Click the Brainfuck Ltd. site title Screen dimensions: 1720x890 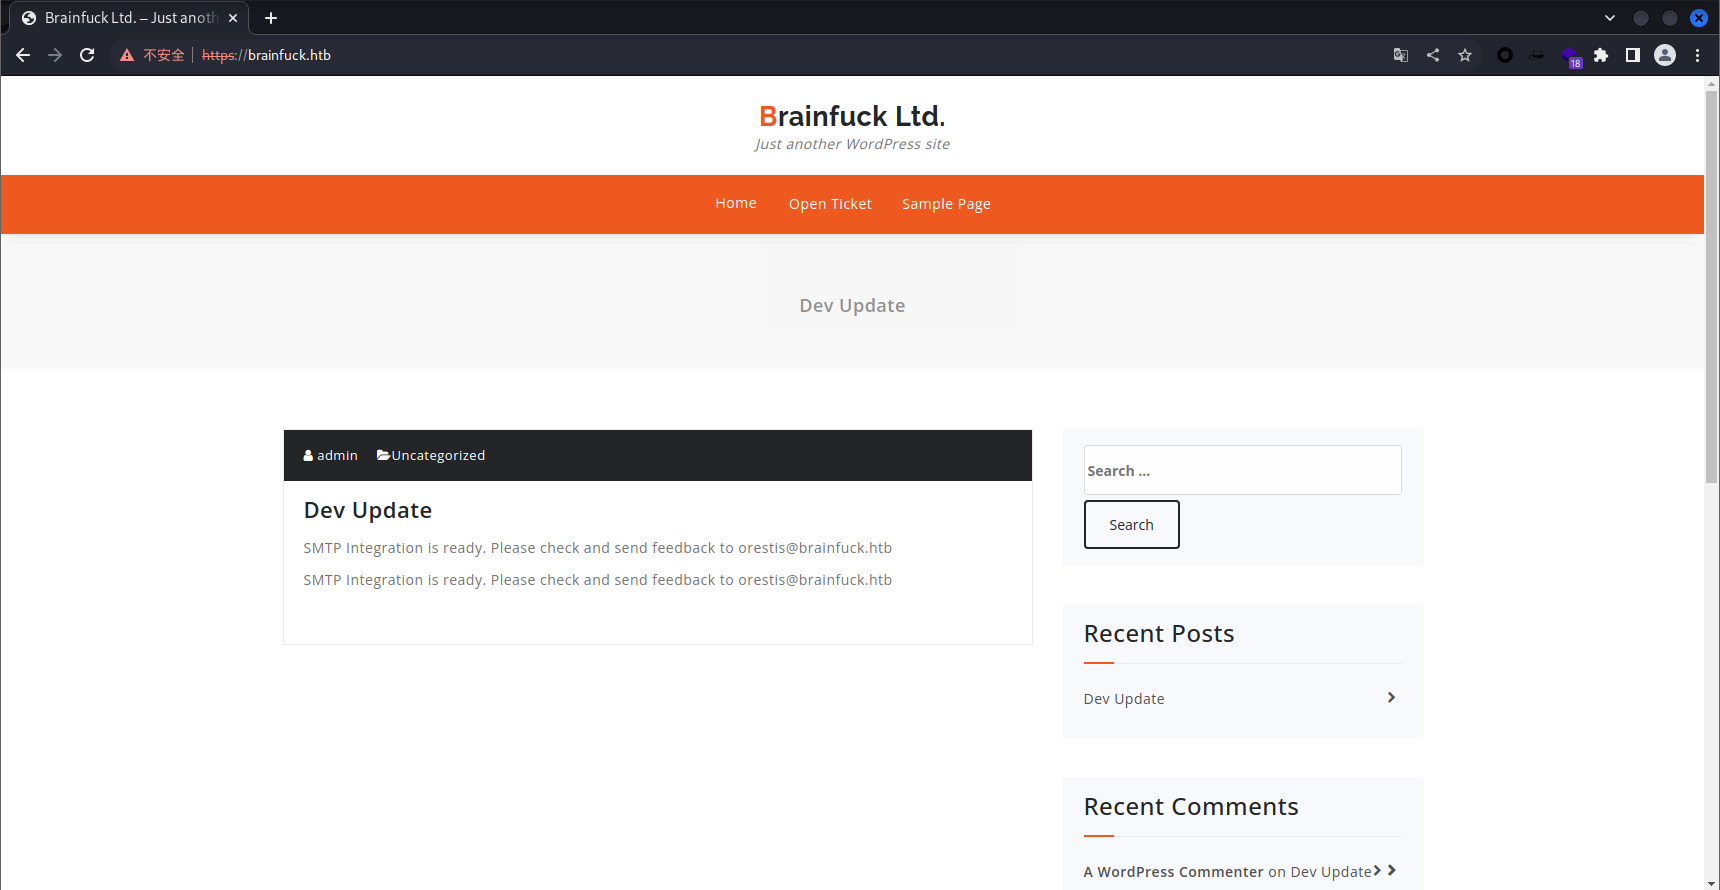coord(852,116)
